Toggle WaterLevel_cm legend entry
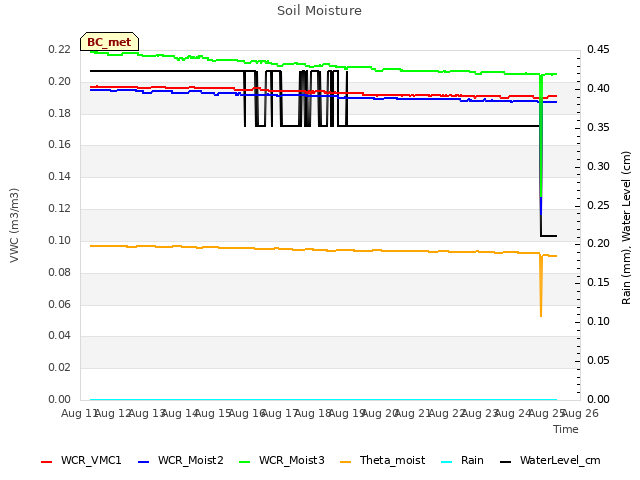Screen dimensions: 640x480 click(x=550, y=460)
